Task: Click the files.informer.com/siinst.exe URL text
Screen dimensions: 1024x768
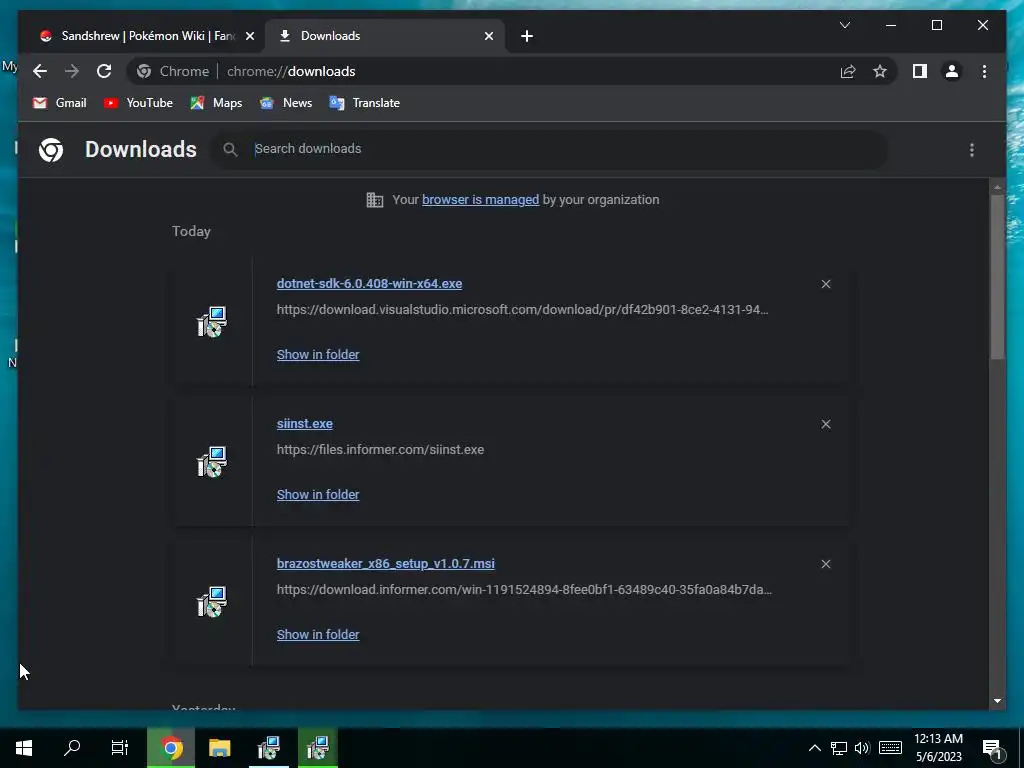Action: 380,450
